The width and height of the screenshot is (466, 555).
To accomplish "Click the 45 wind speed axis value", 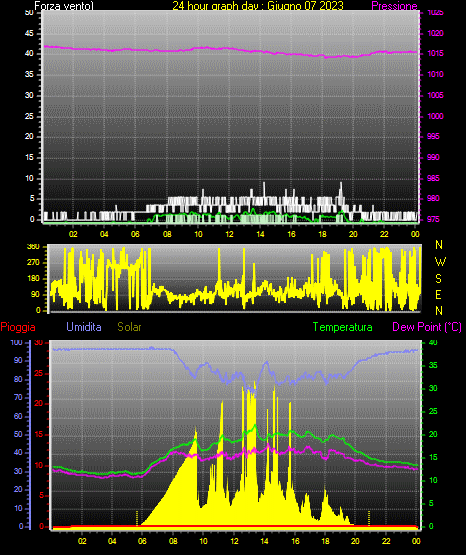I will pyautogui.click(x=29, y=33).
